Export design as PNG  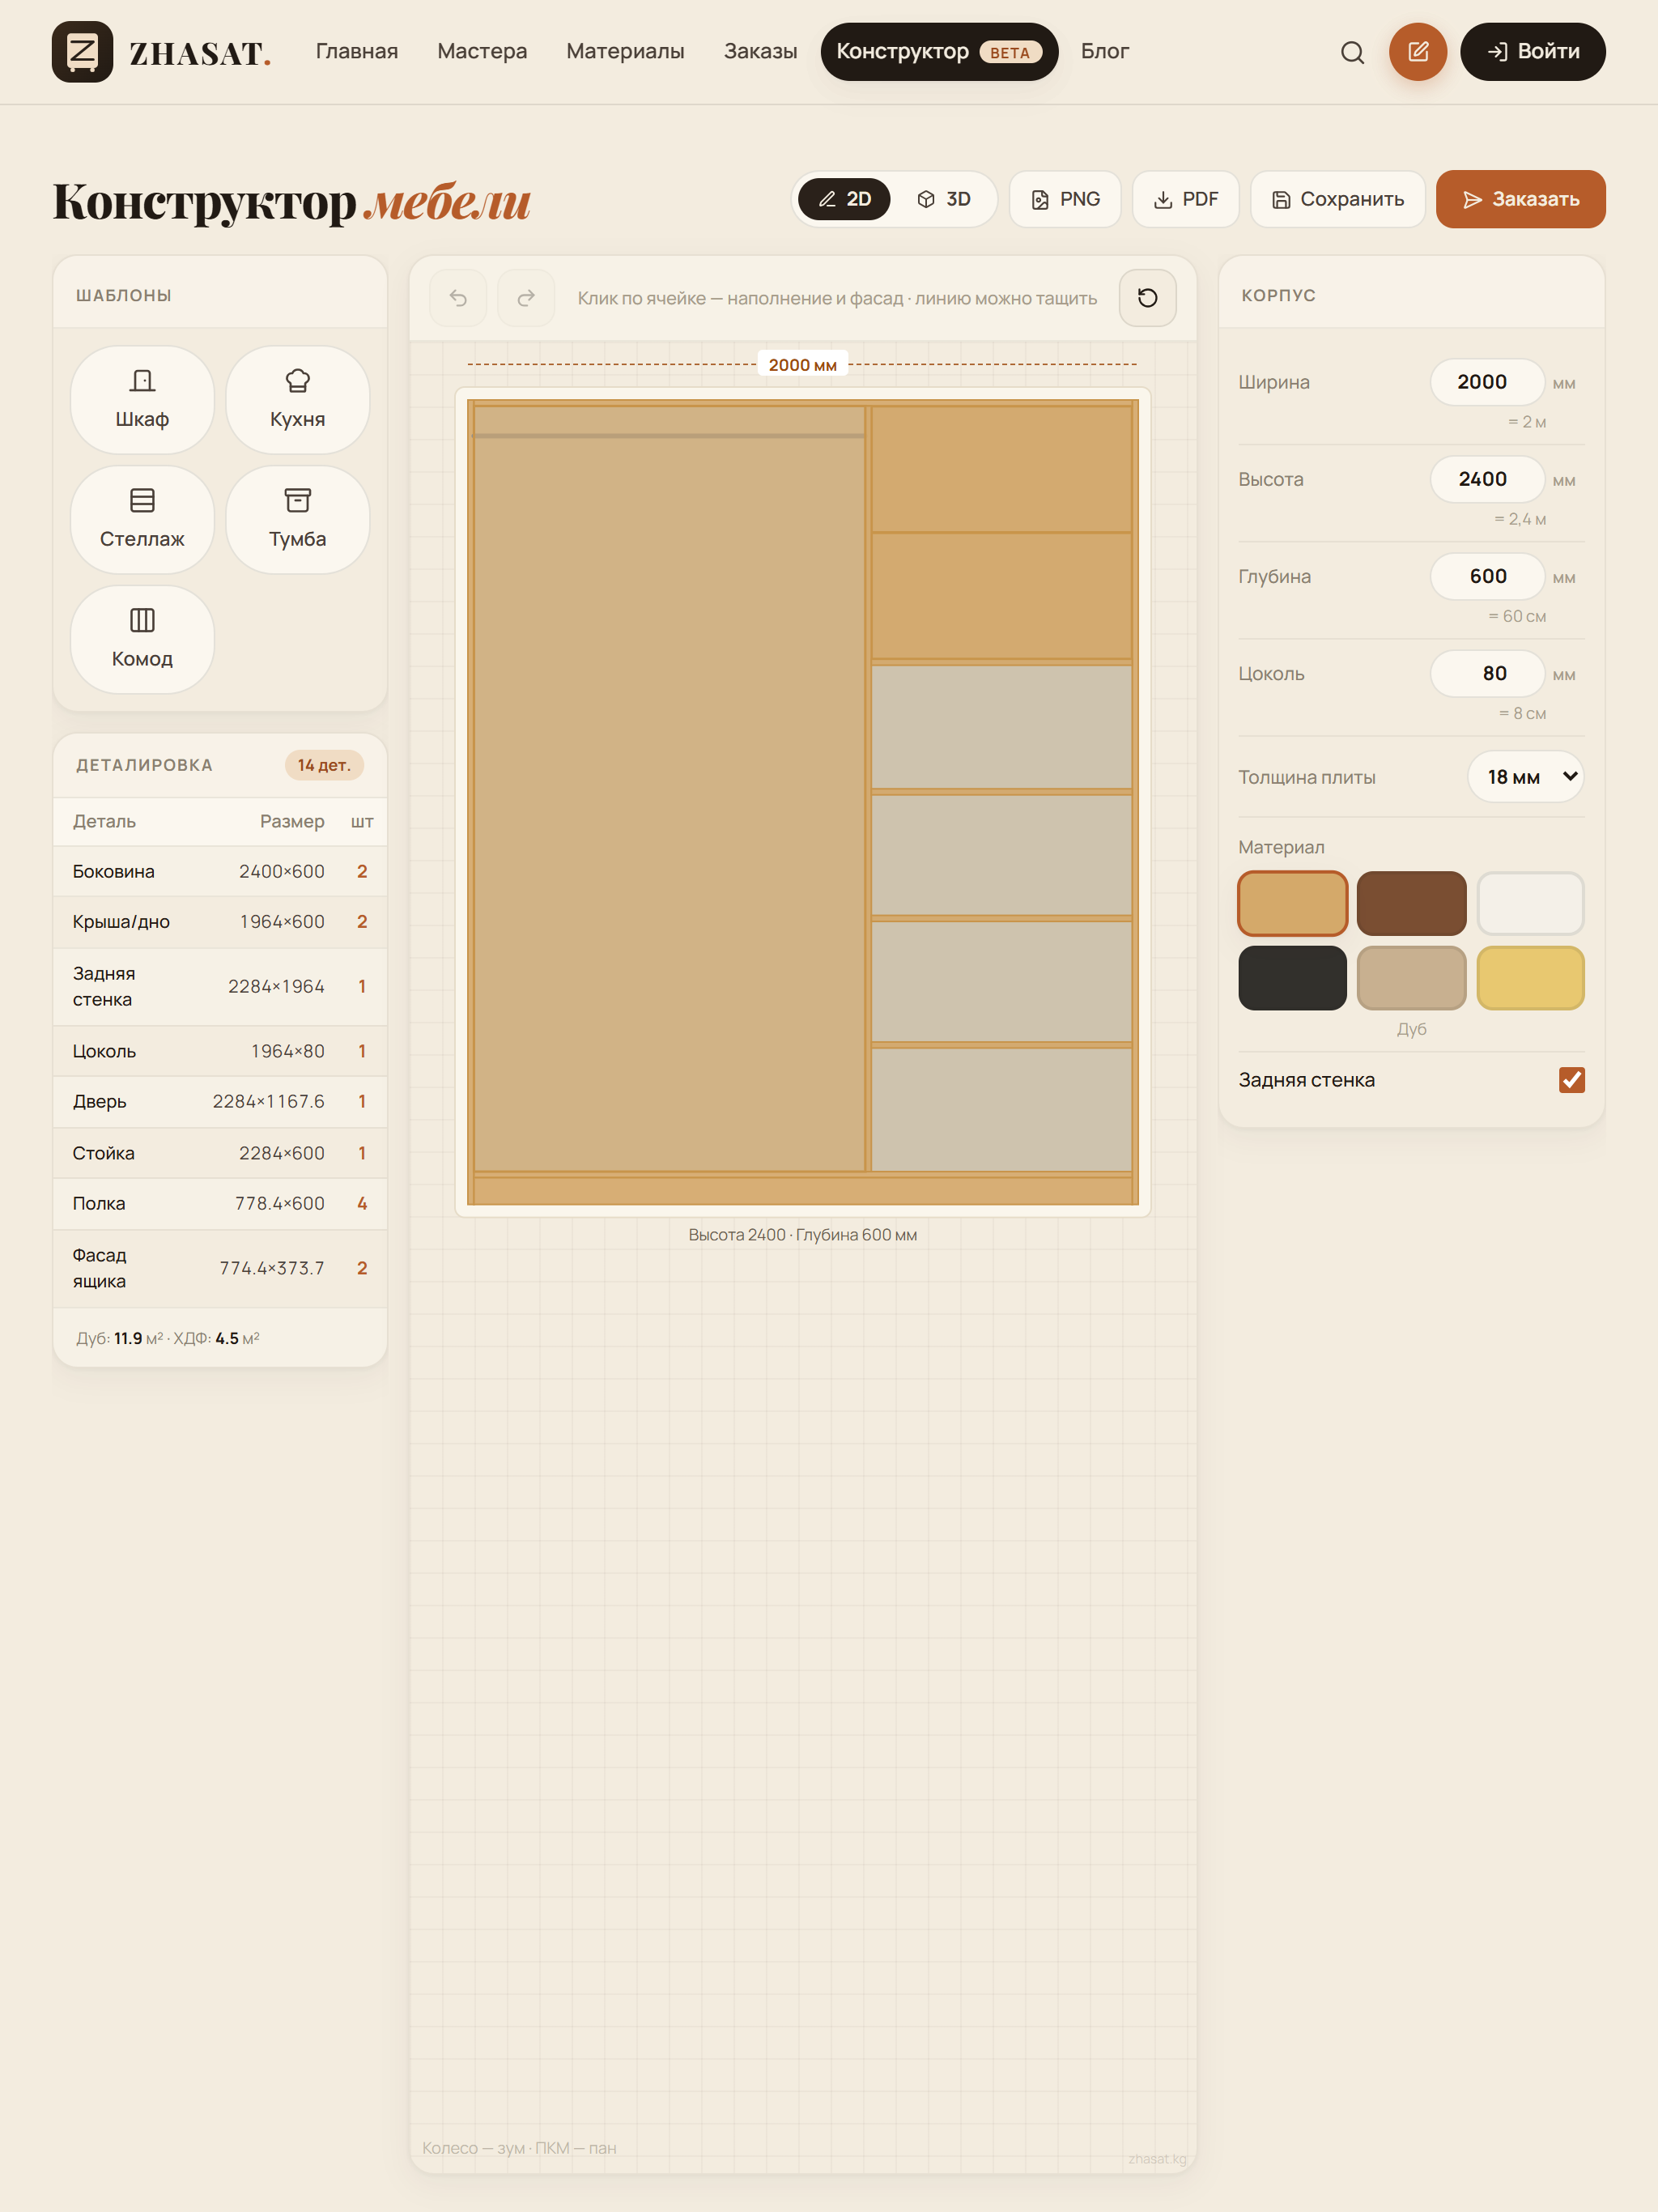tap(1065, 199)
